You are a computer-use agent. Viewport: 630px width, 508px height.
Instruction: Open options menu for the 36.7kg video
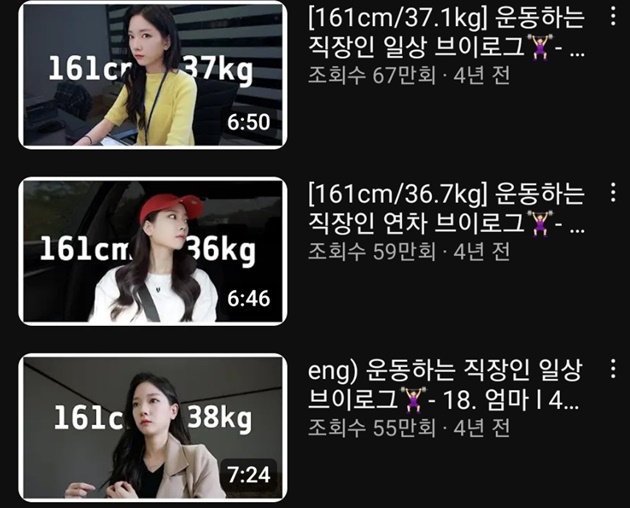[613, 192]
